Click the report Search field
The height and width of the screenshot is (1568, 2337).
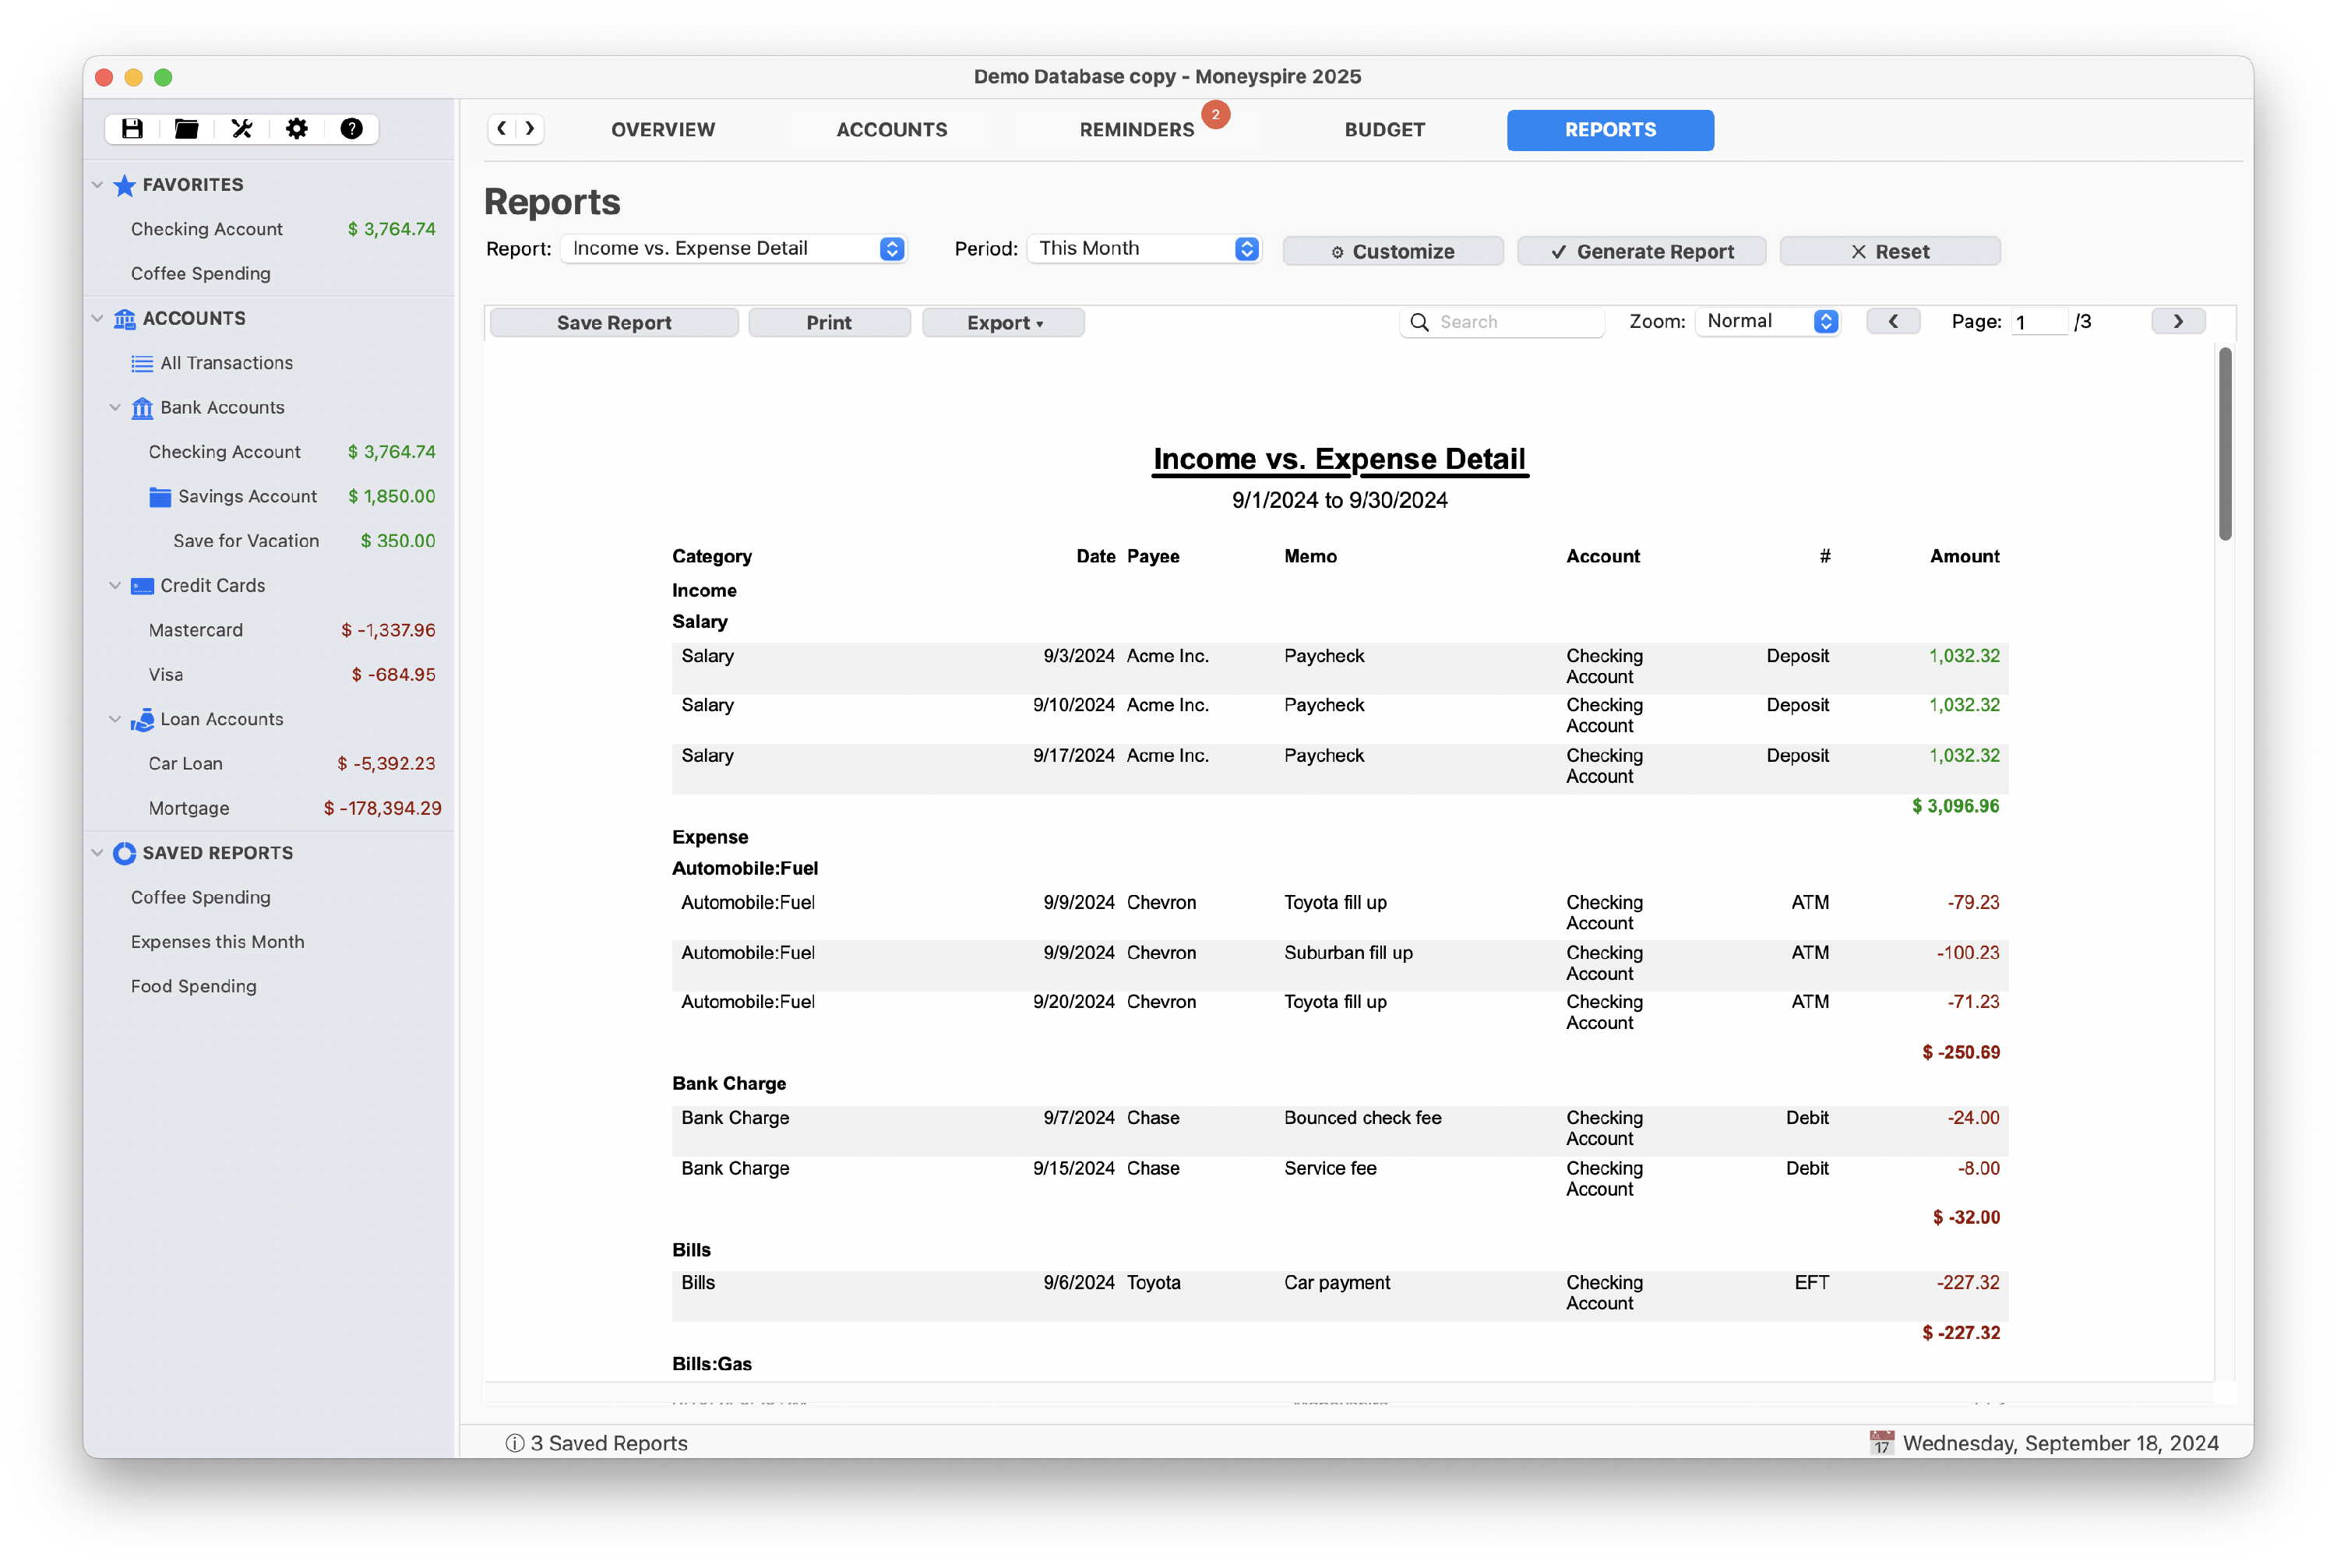[1501, 322]
